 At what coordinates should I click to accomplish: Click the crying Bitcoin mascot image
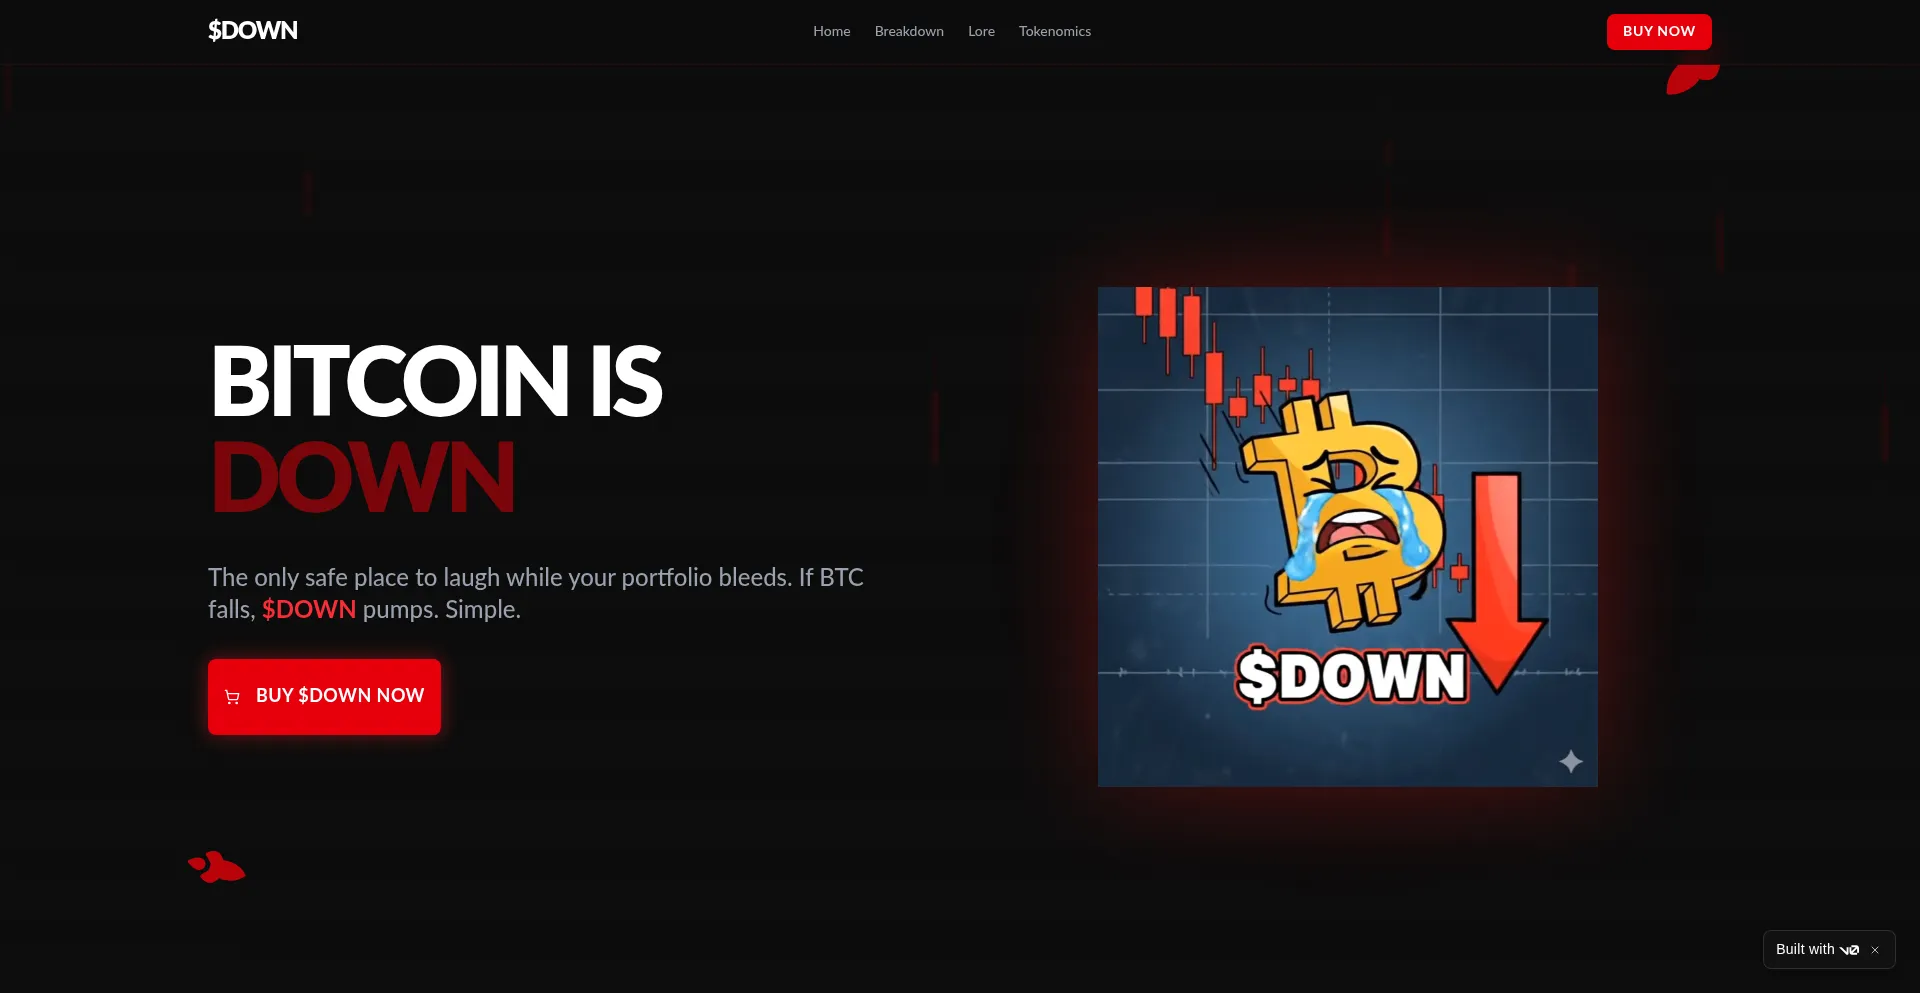(1347, 536)
